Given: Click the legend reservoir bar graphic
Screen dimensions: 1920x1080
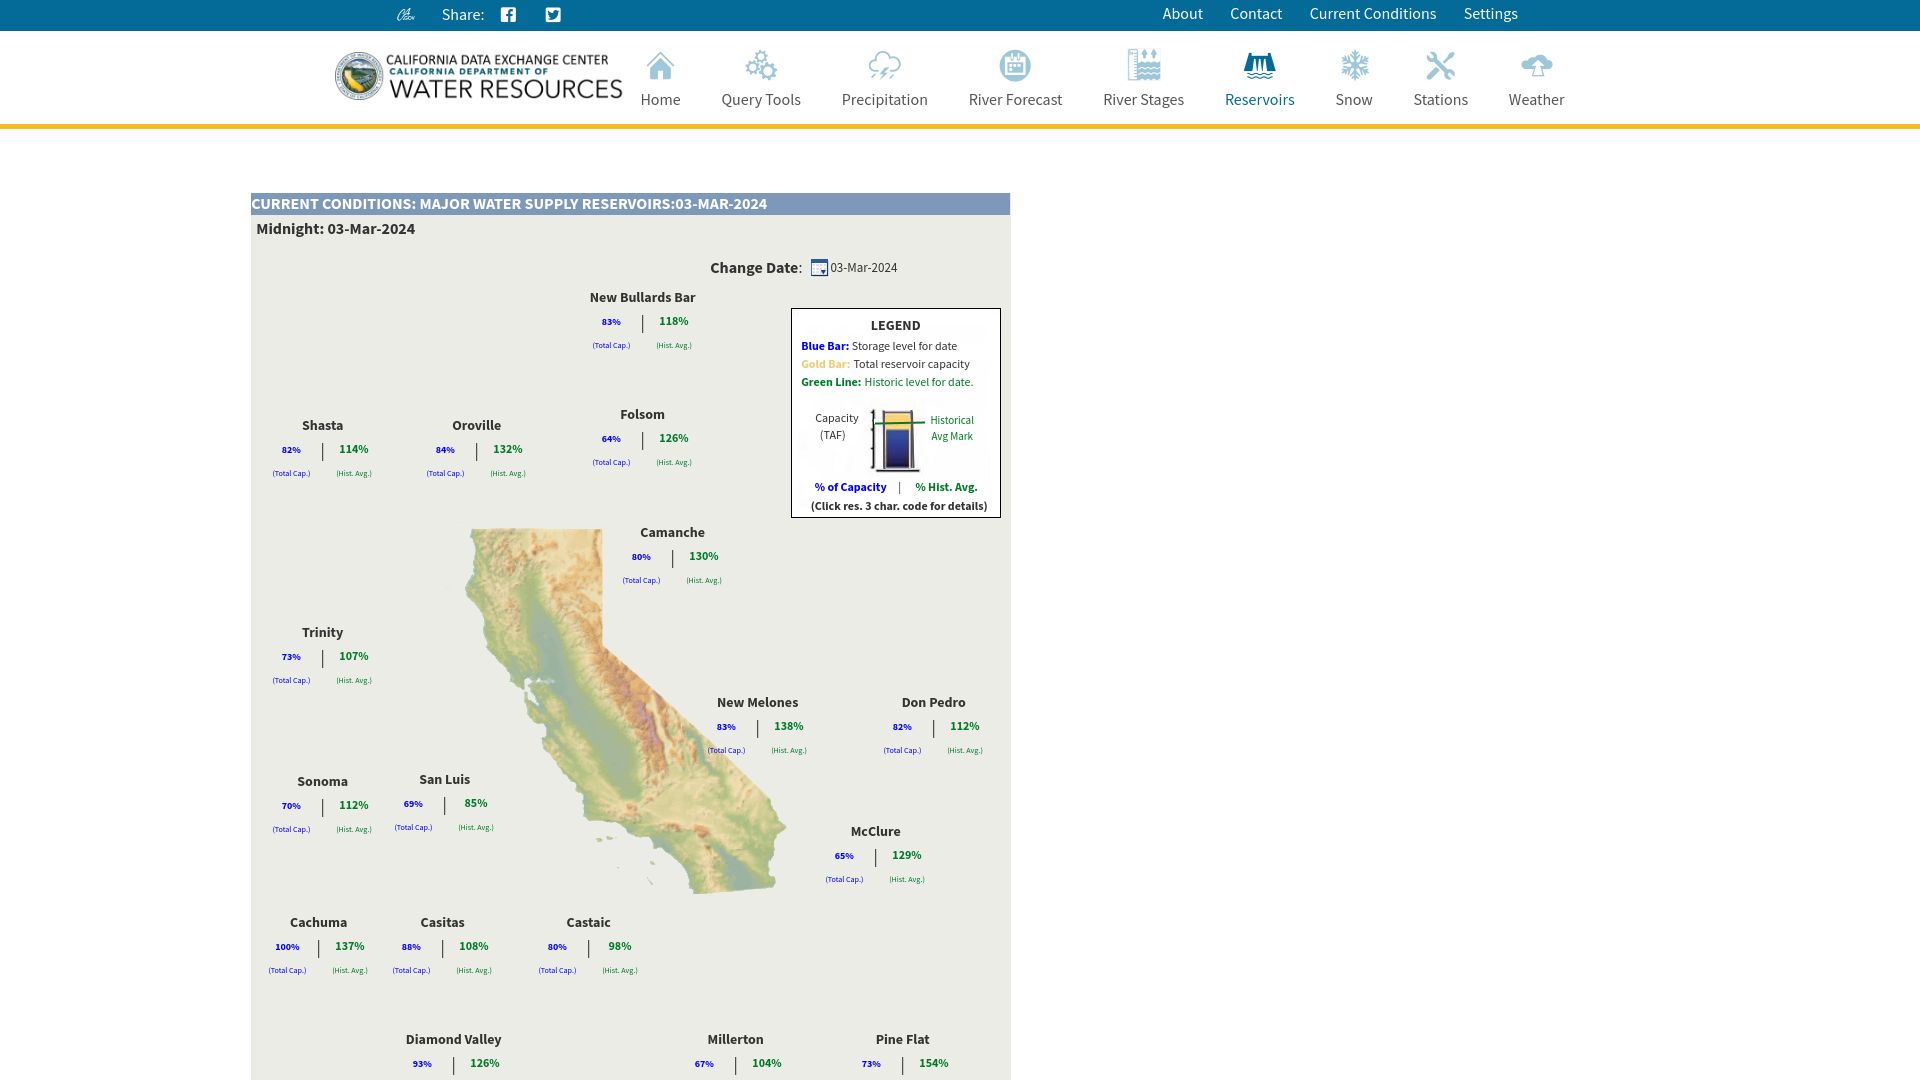Looking at the screenshot, I should [896, 440].
